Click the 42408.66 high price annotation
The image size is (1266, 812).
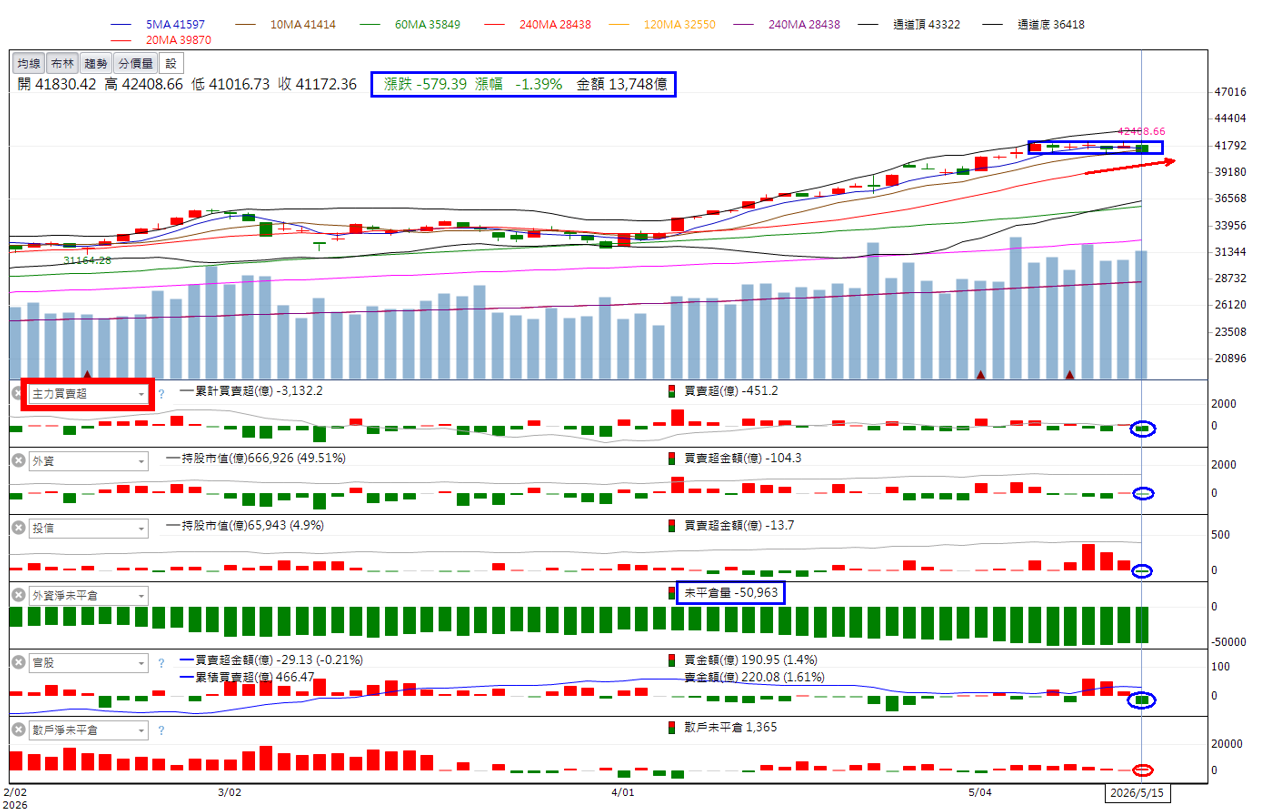[x=1141, y=131]
